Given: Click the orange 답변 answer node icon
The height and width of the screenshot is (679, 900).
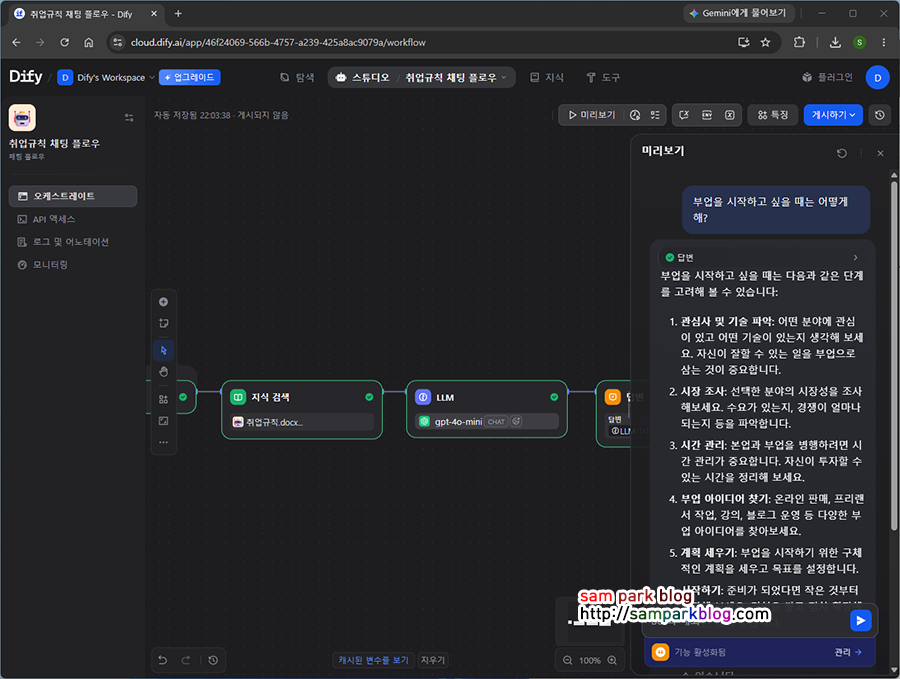Looking at the screenshot, I should (x=613, y=397).
